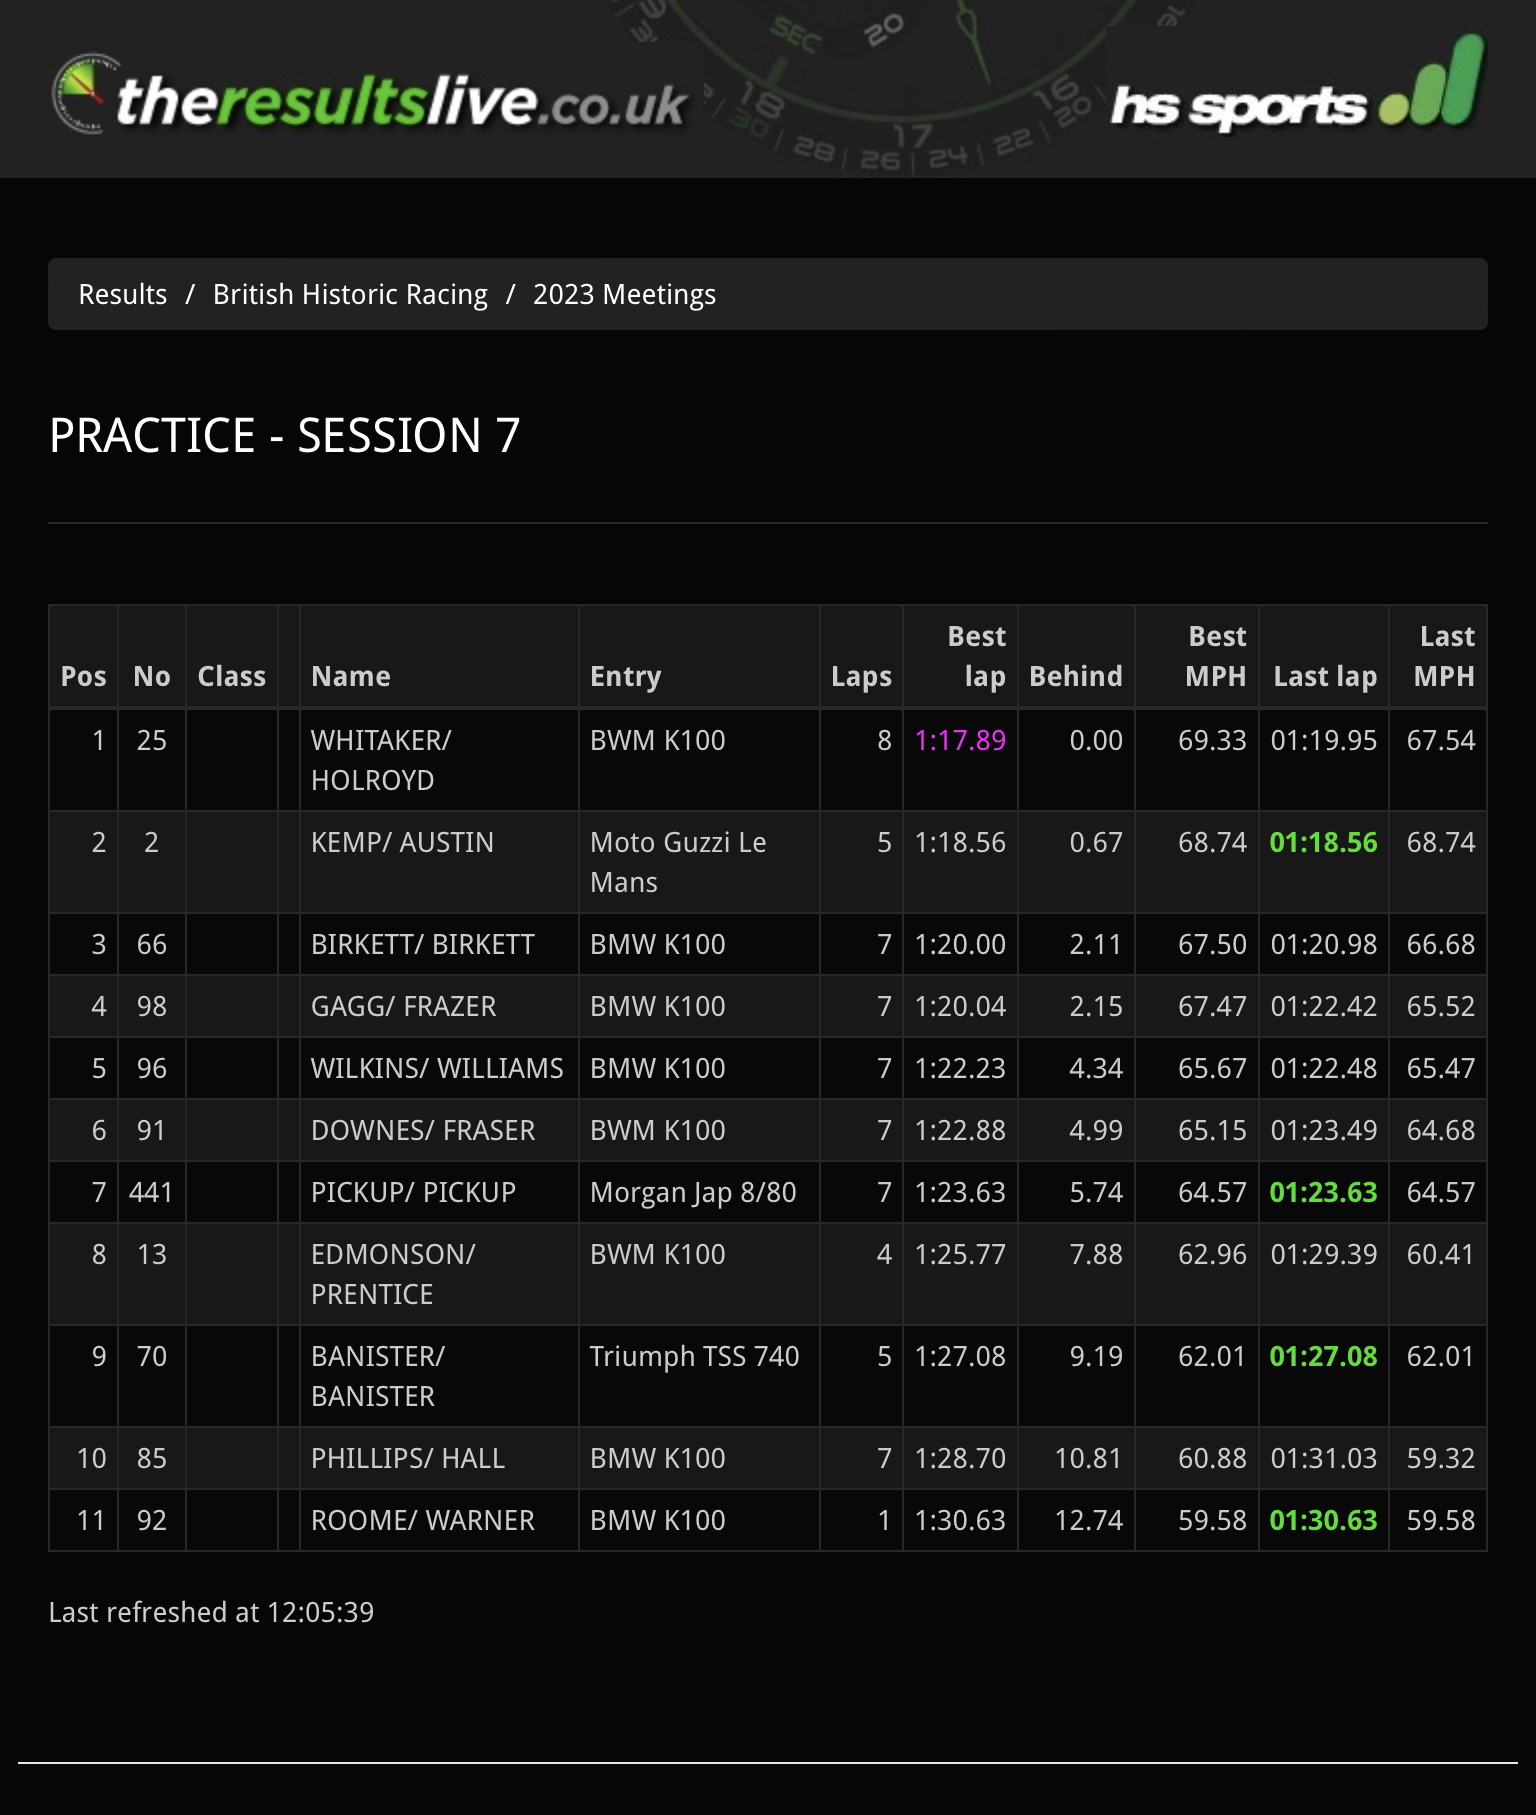1536x1815 pixels.
Task: Click the purple 1:17.89 best lap time
Action: point(960,740)
